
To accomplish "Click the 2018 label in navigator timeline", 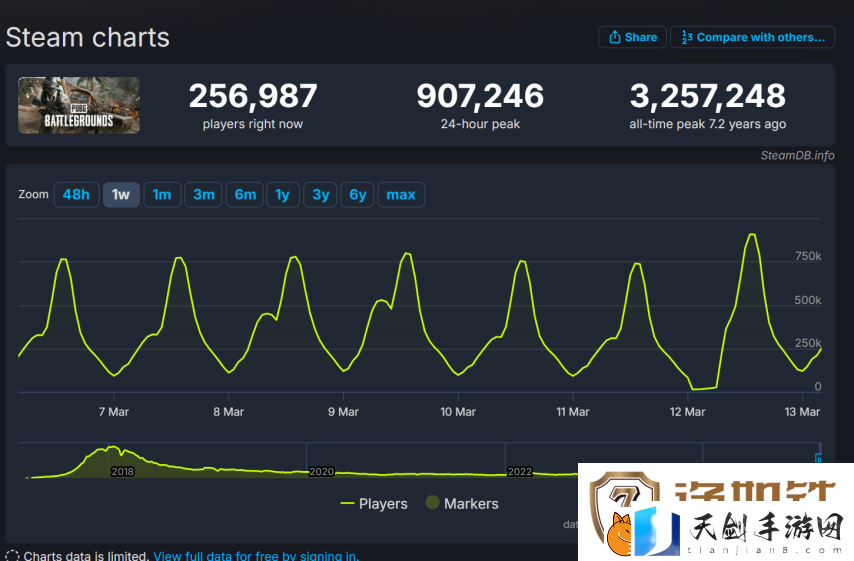I will pyautogui.click(x=122, y=472).
